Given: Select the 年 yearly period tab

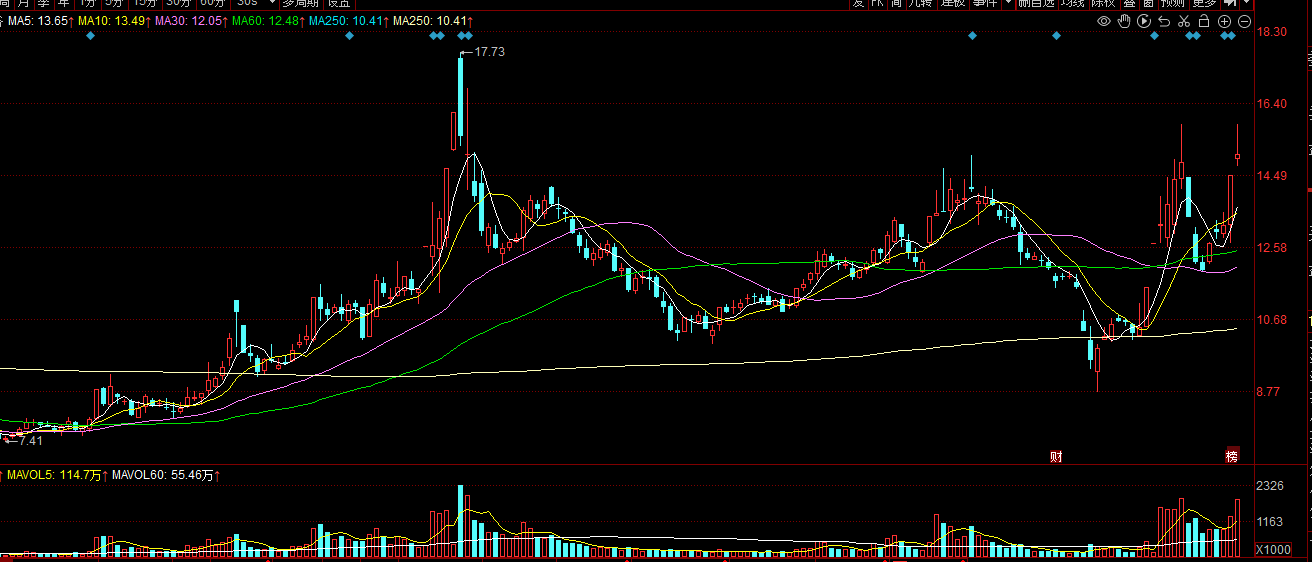Looking at the screenshot, I should pos(63,4).
